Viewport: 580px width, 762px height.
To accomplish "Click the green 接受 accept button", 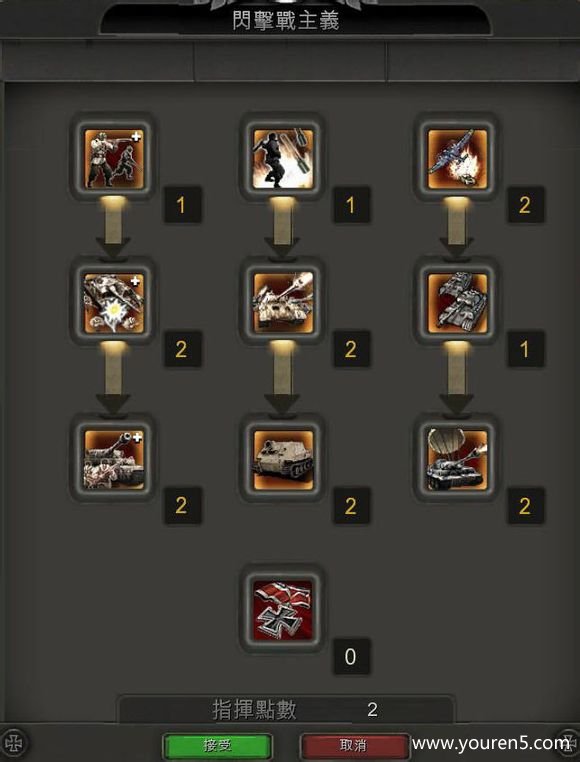I will [x=217, y=746].
